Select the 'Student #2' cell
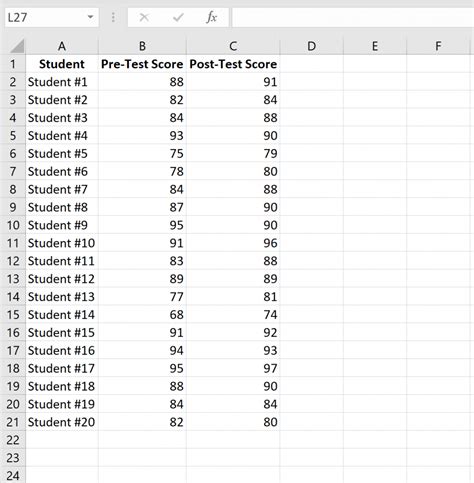Image resolution: width=474 pixels, height=483 pixels. tap(62, 100)
